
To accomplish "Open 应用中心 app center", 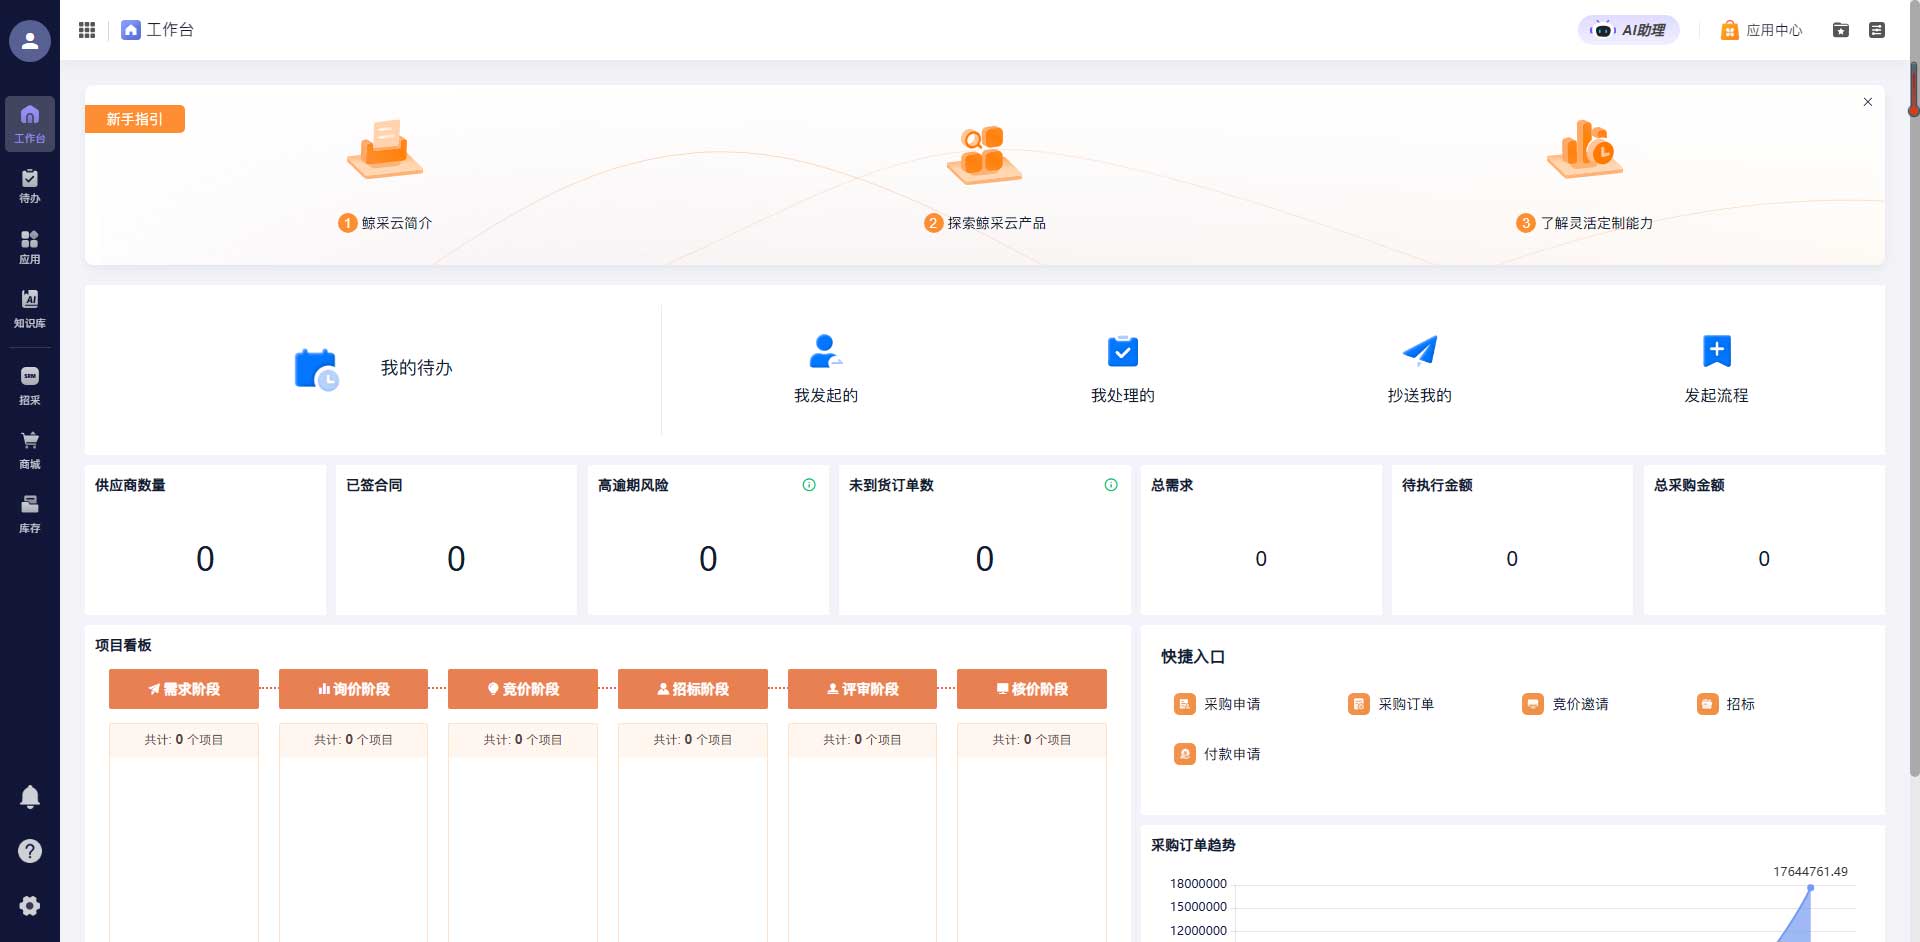I will click(x=1762, y=30).
